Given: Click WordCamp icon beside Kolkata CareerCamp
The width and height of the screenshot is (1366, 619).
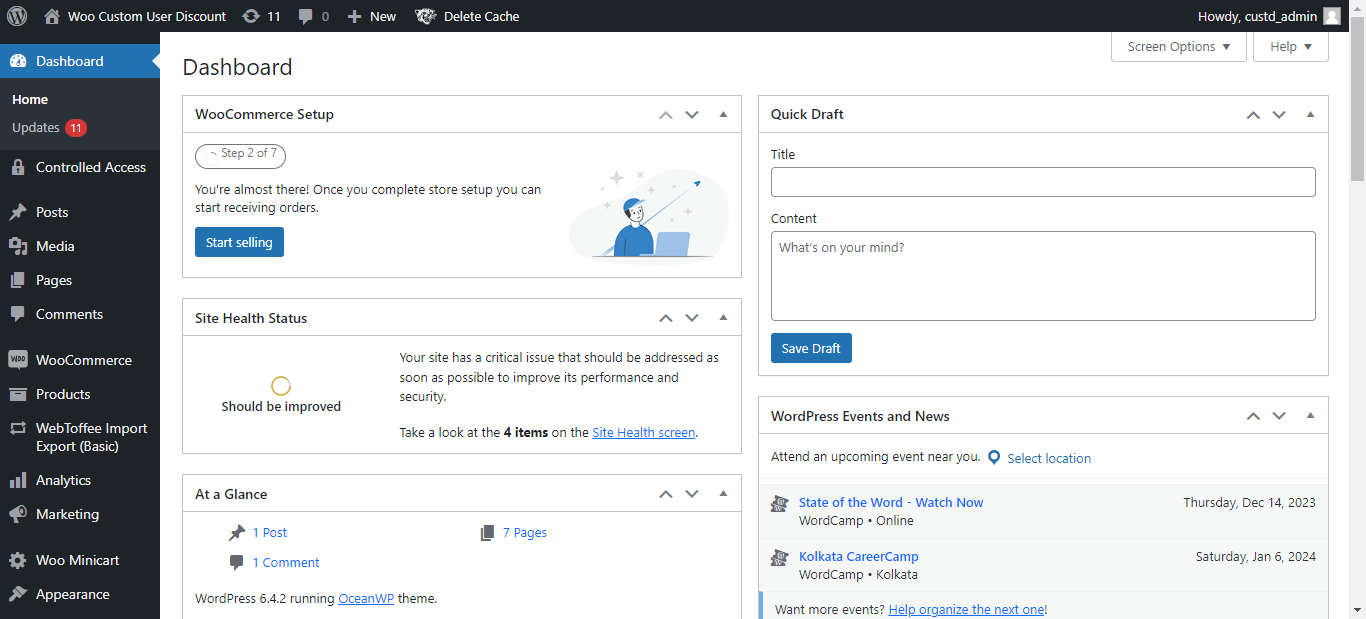Looking at the screenshot, I should click(x=780, y=558).
